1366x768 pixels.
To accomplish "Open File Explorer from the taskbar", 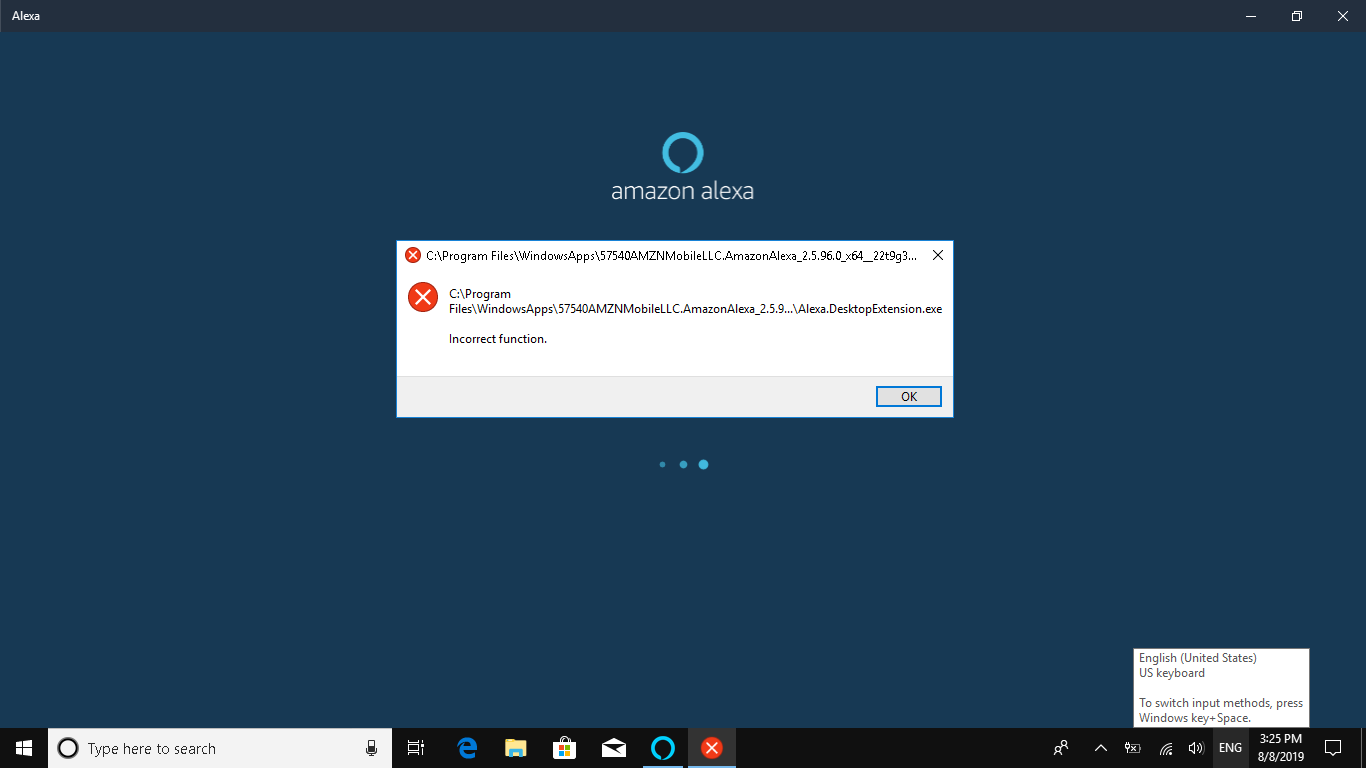I will (516, 748).
